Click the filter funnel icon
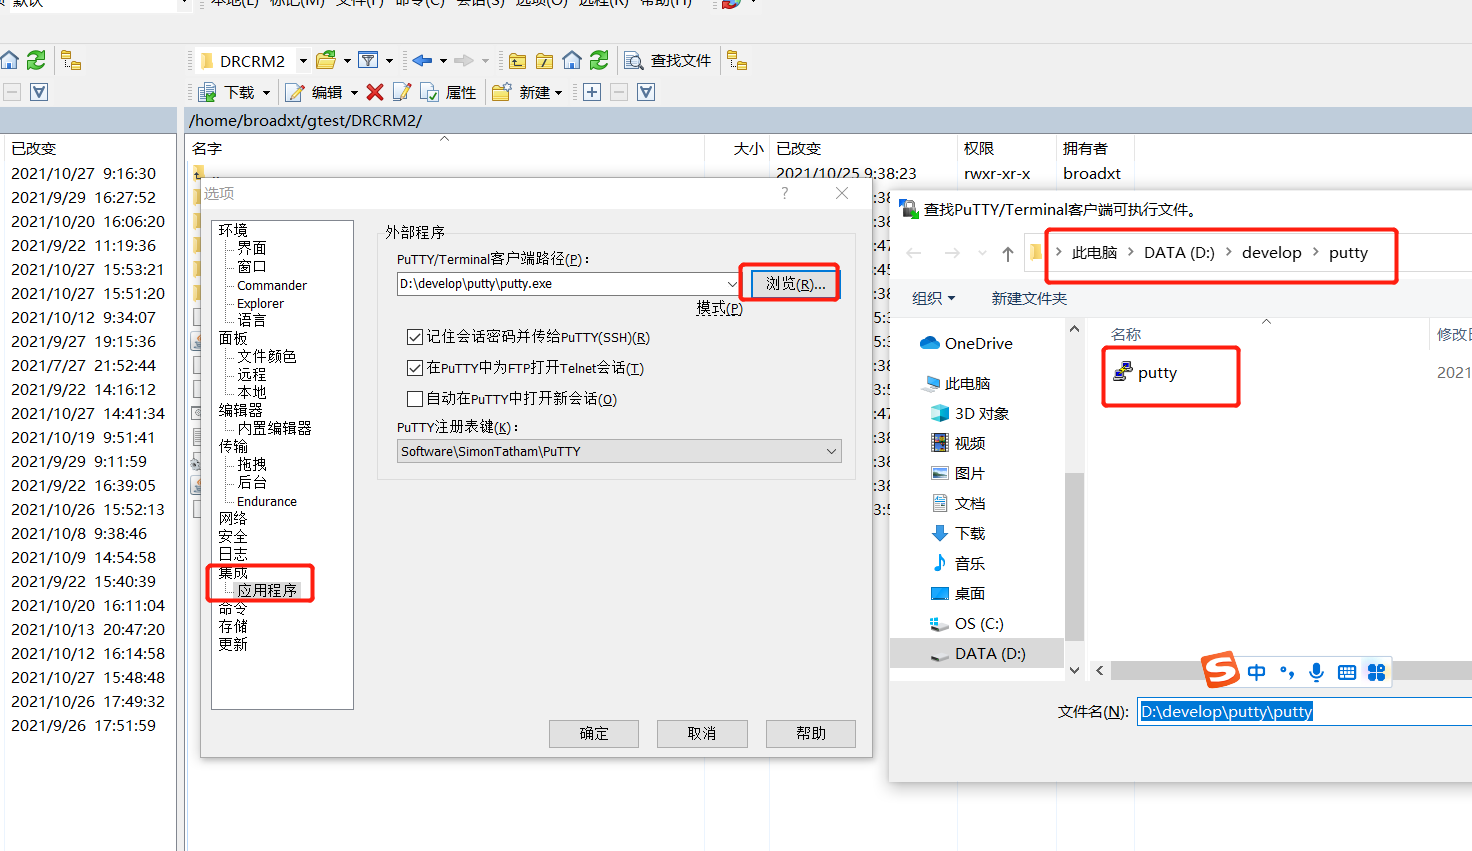1472x851 pixels. 368,61
